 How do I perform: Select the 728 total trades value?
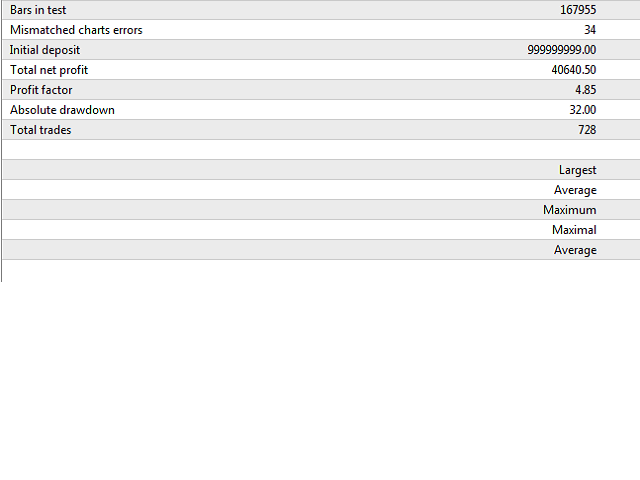tap(587, 130)
